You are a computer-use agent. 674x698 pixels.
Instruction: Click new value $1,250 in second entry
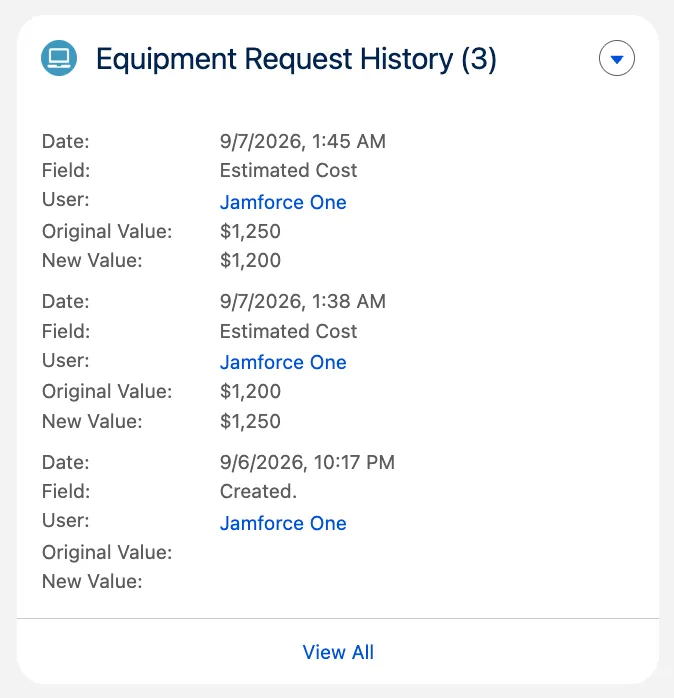pyautogui.click(x=250, y=421)
